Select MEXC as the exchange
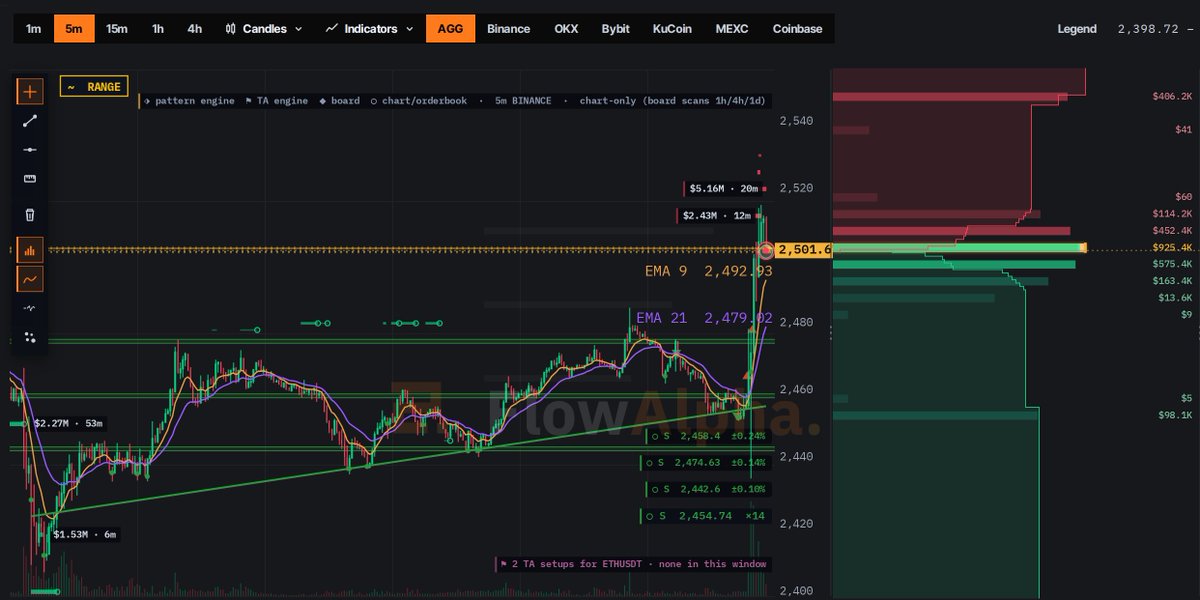 (732, 29)
